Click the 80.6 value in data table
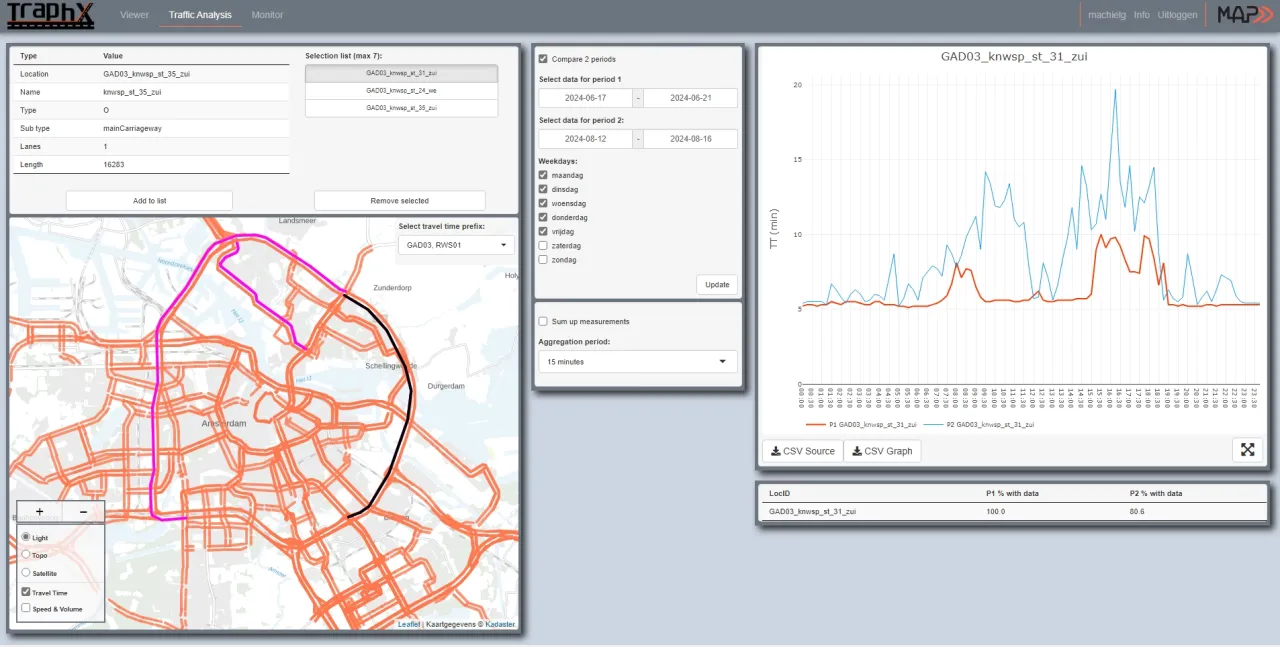The image size is (1280, 647). [x=1137, y=511]
